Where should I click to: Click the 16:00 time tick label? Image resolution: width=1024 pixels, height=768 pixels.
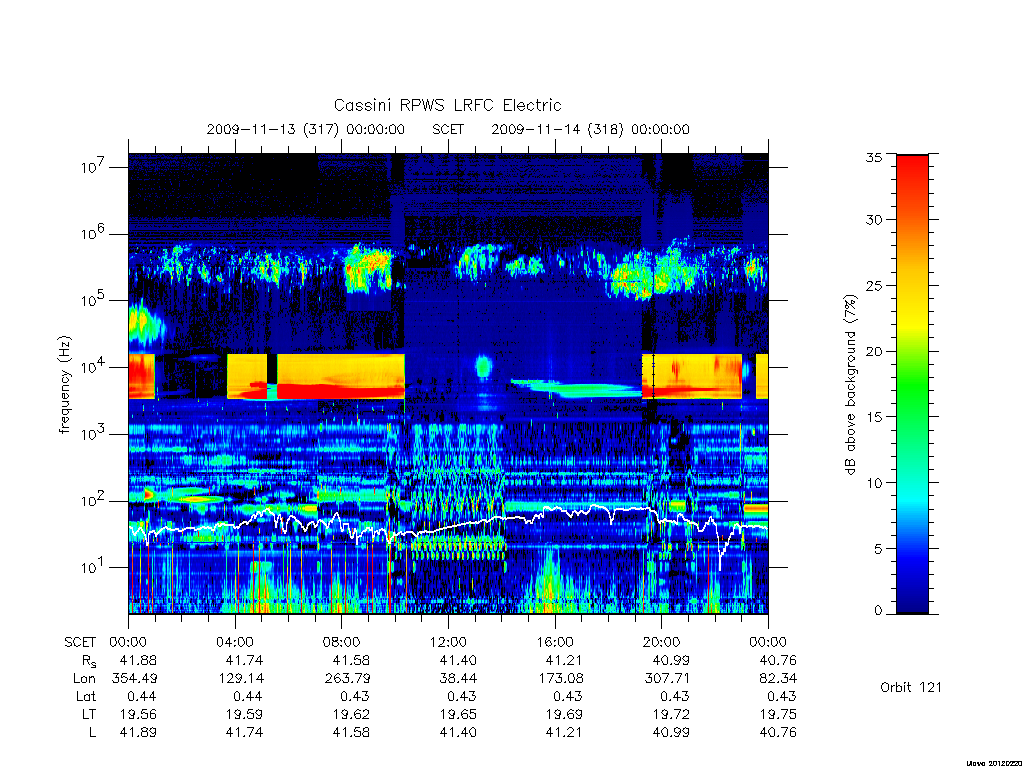pos(554,642)
